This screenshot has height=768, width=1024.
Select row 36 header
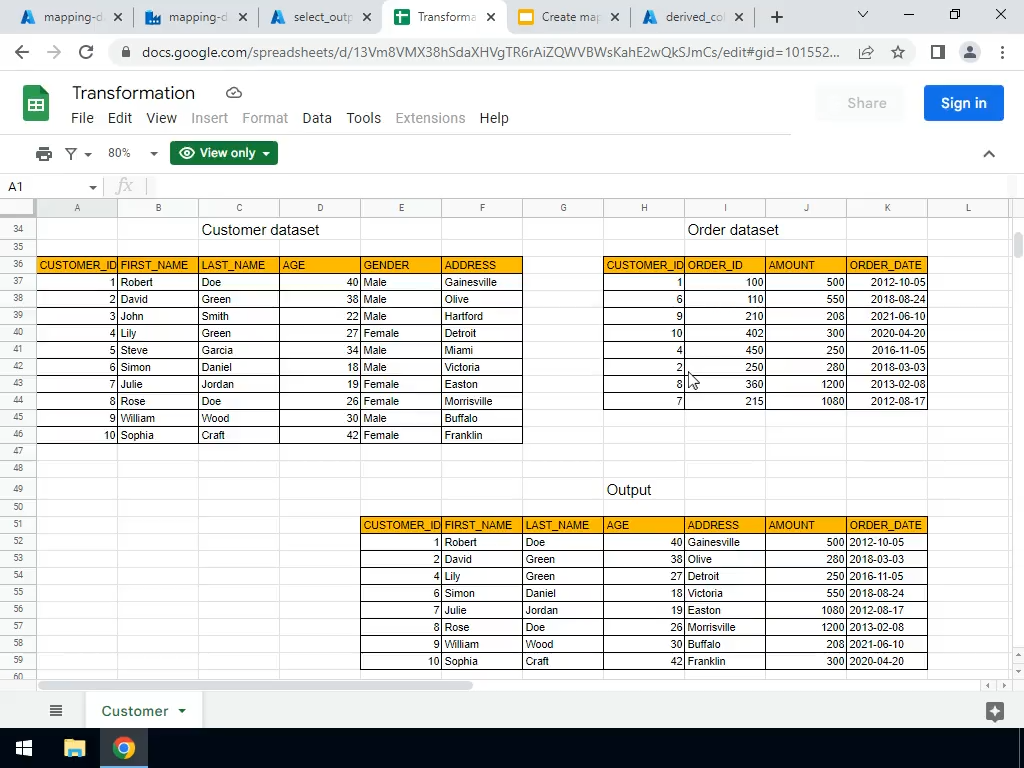(x=18, y=264)
